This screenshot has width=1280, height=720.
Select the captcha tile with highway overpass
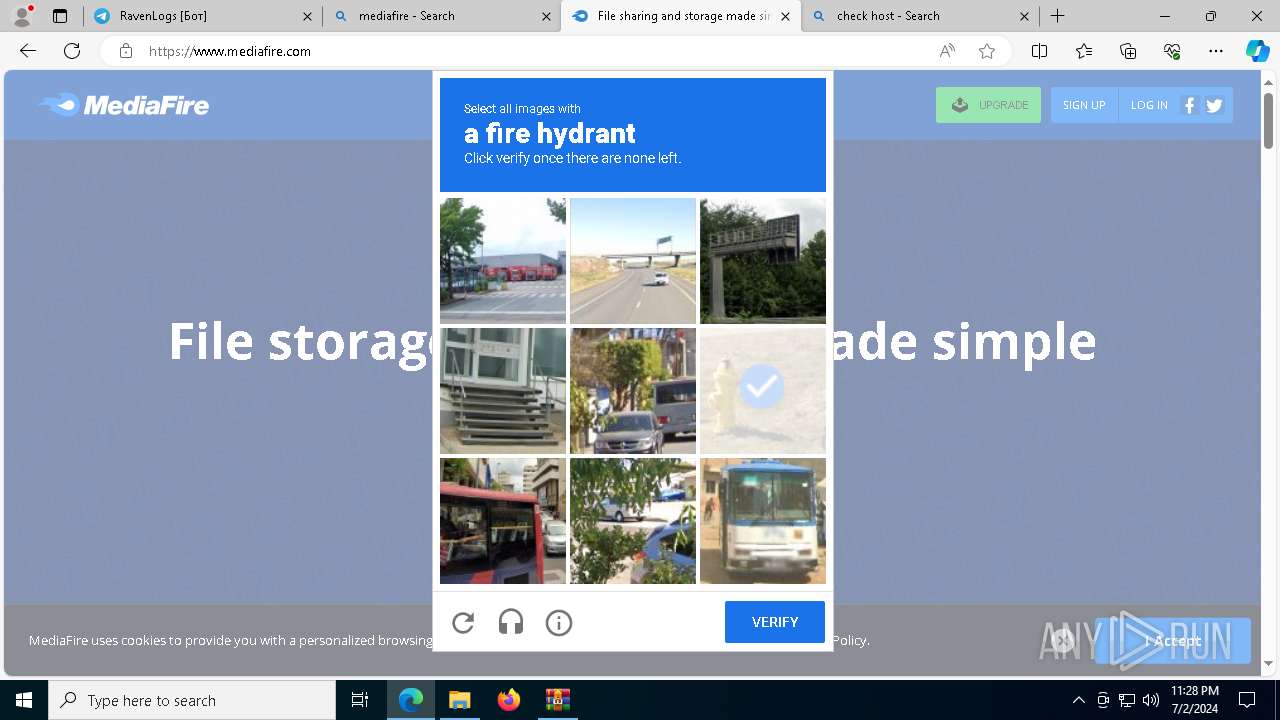coord(633,261)
